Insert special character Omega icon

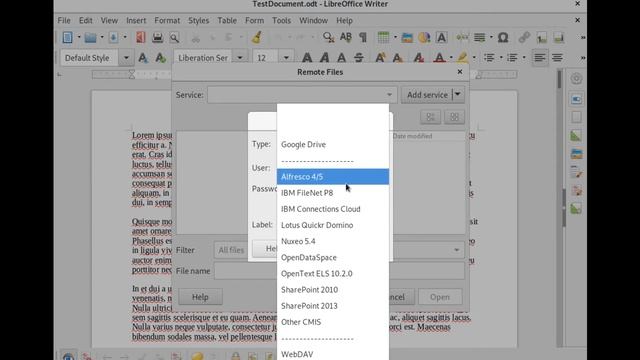click(x=503, y=38)
